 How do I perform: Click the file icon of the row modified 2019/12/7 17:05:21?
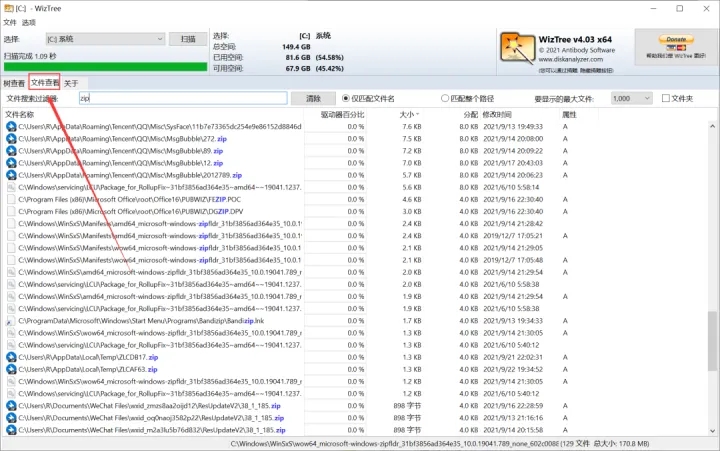click(11, 236)
